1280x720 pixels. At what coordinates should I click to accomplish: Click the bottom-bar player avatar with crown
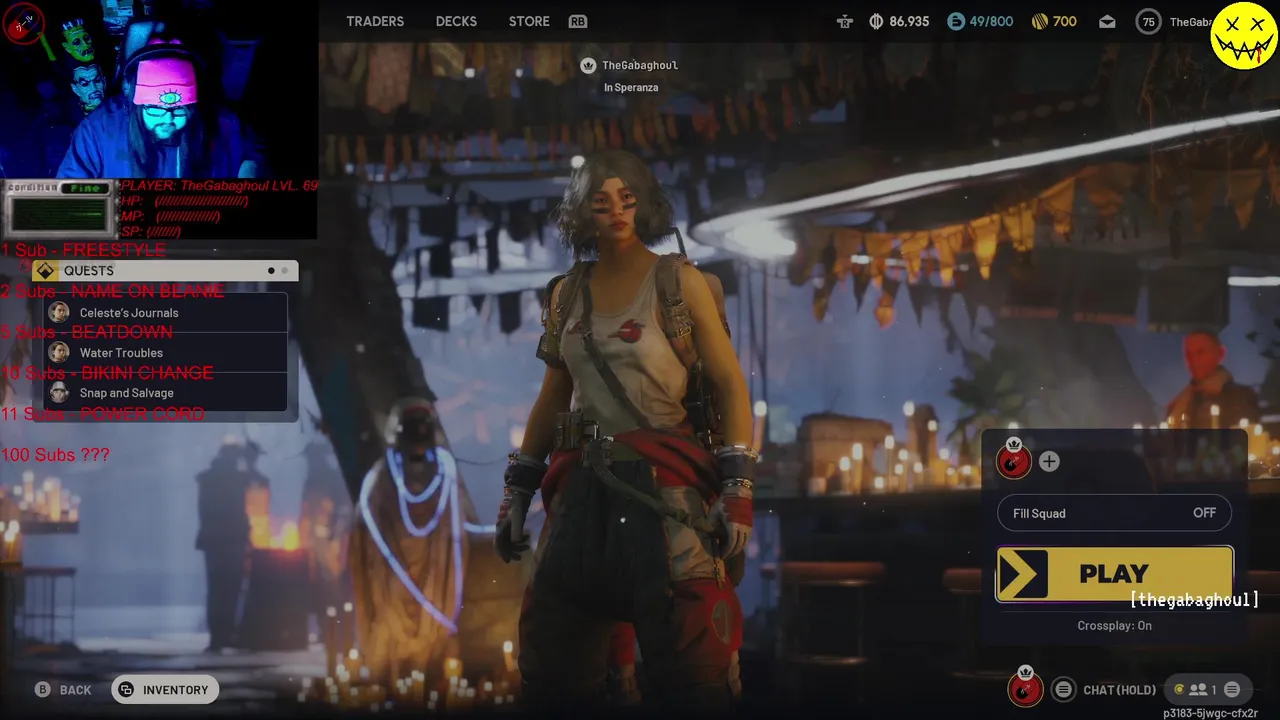click(x=1025, y=688)
